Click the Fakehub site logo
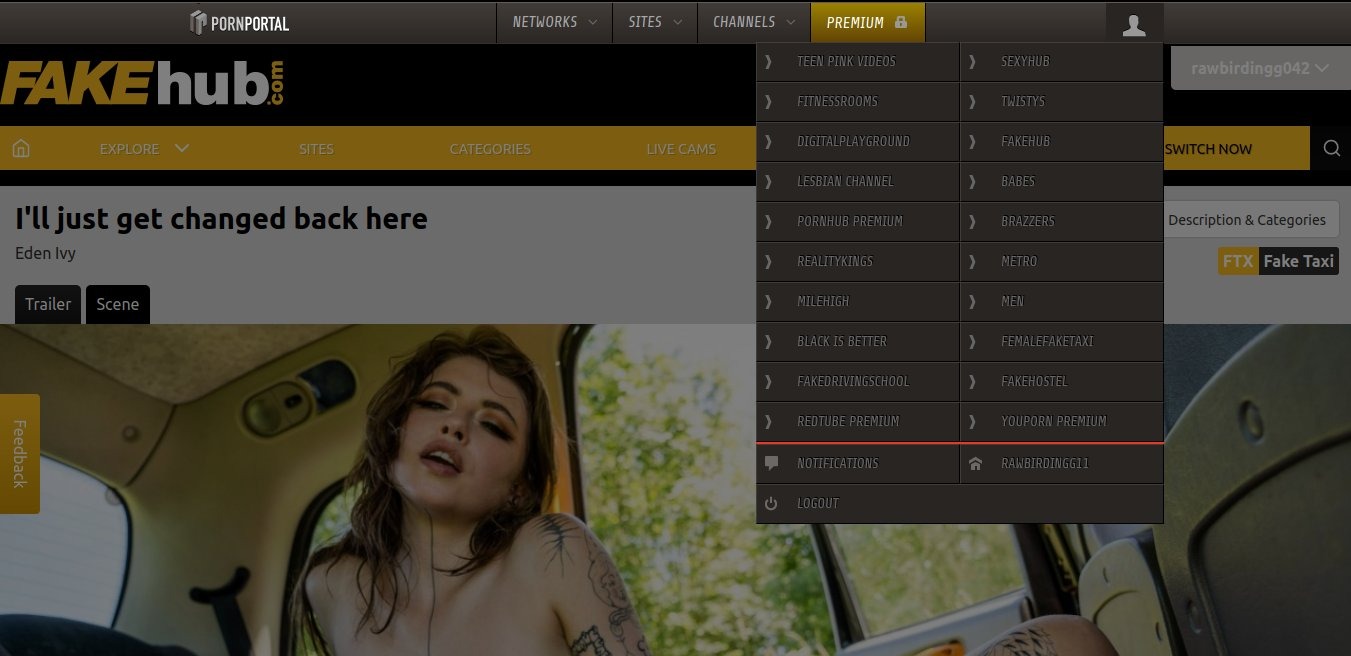The width and height of the screenshot is (1351, 656). pyautogui.click(x=143, y=84)
